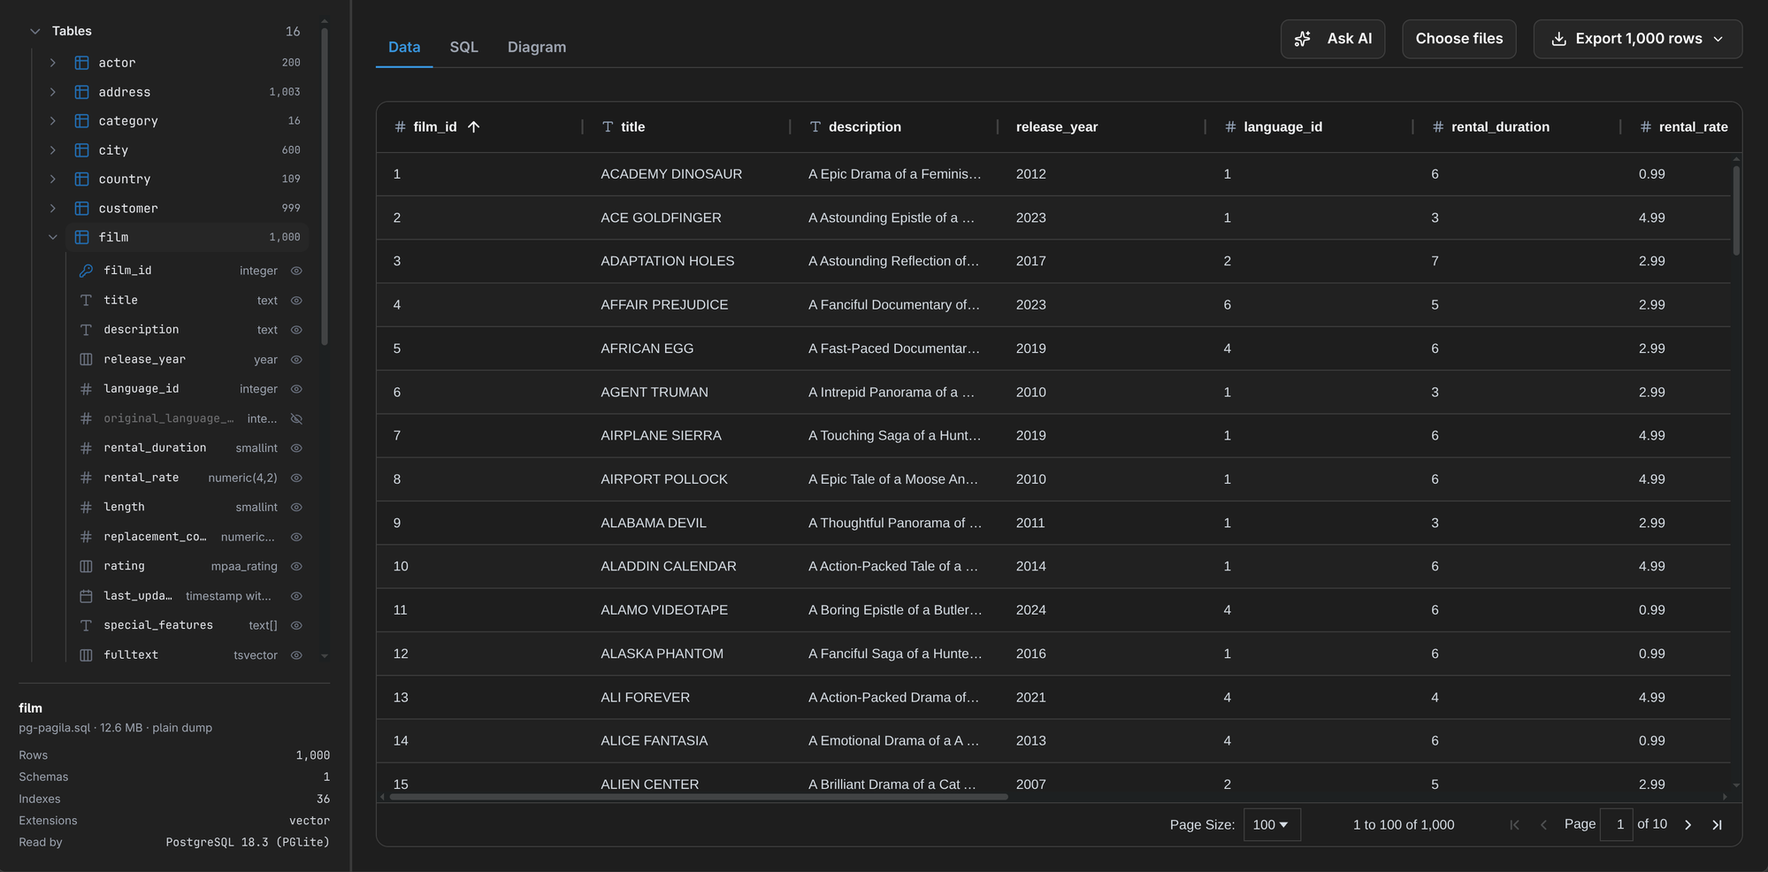The height and width of the screenshot is (872, 1768).
Task: Hide the rental_duration column with eye icon
Action: pyautogui.click(x=297, y=448)
